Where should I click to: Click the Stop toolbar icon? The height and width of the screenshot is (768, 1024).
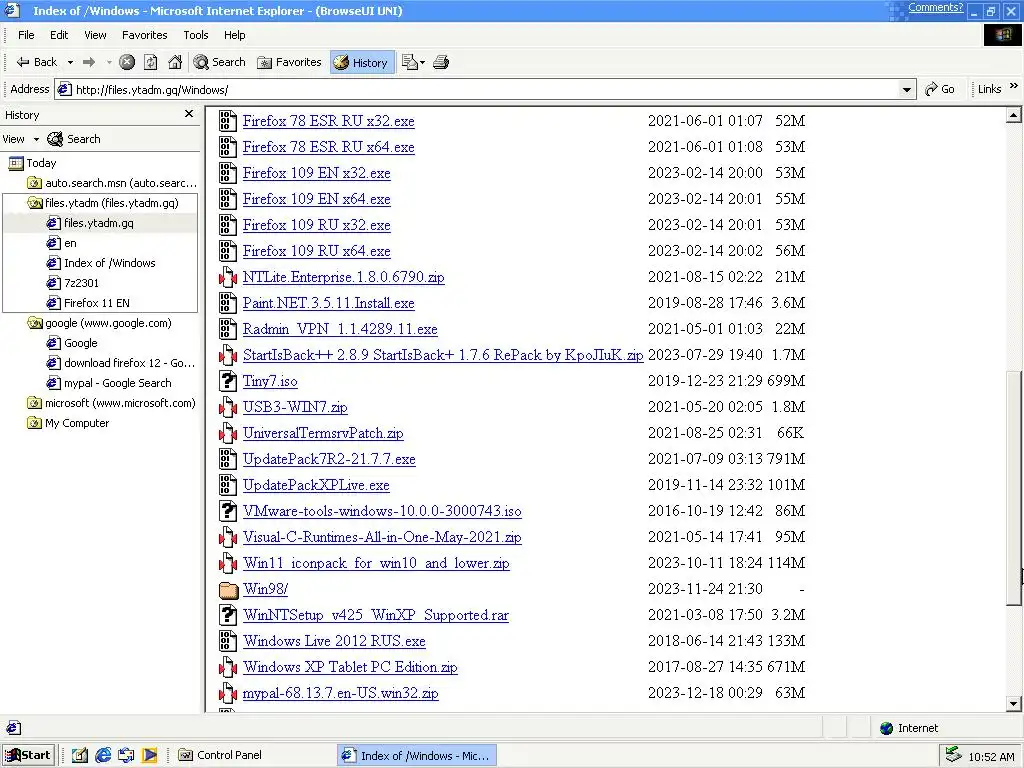[x=127, y=62]
